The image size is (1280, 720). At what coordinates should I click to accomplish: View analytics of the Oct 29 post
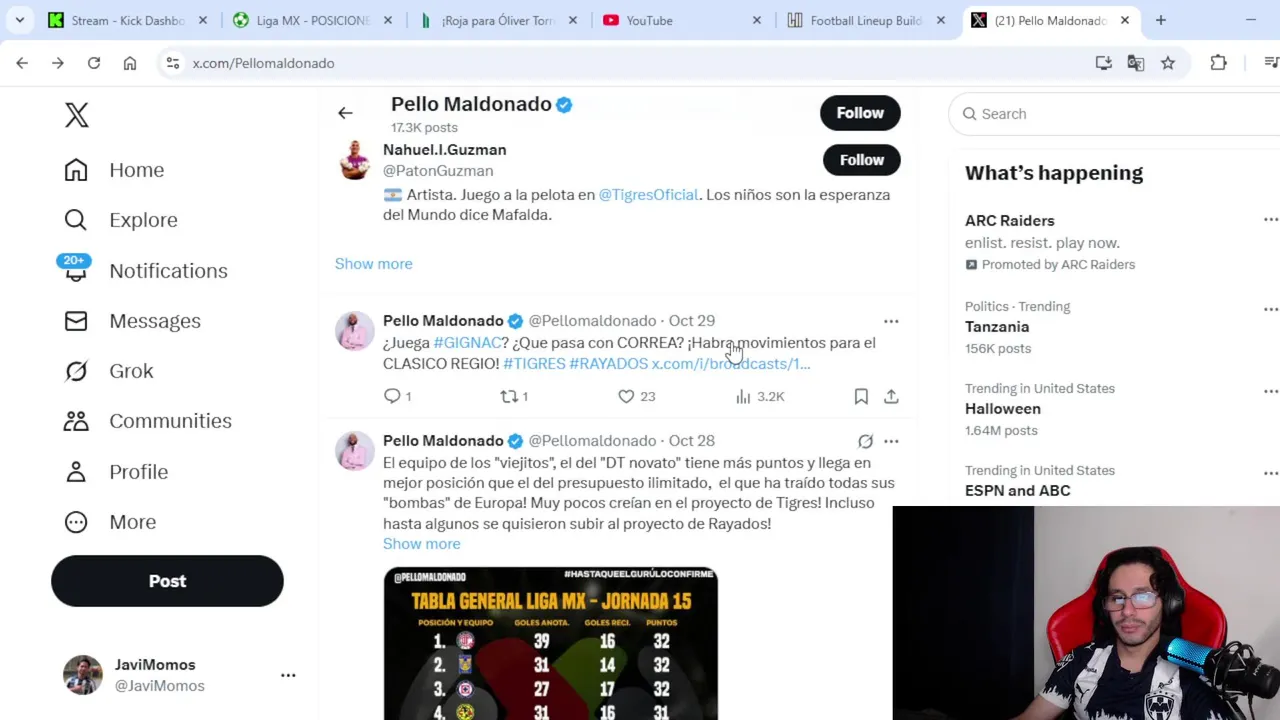point(760,397)
